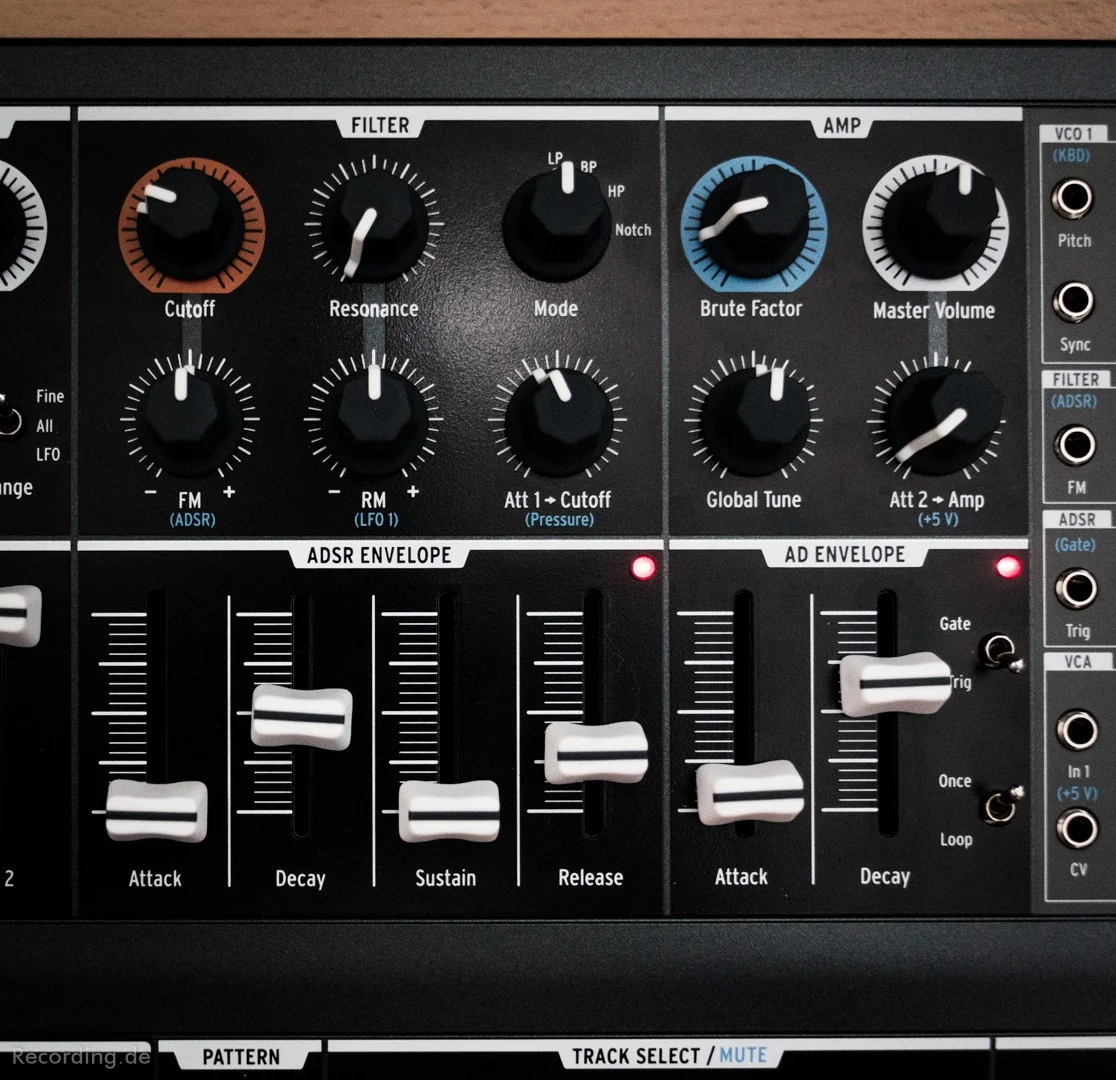Click the Notch mode label
The image size is (1116, 1080).
point(633,230)
